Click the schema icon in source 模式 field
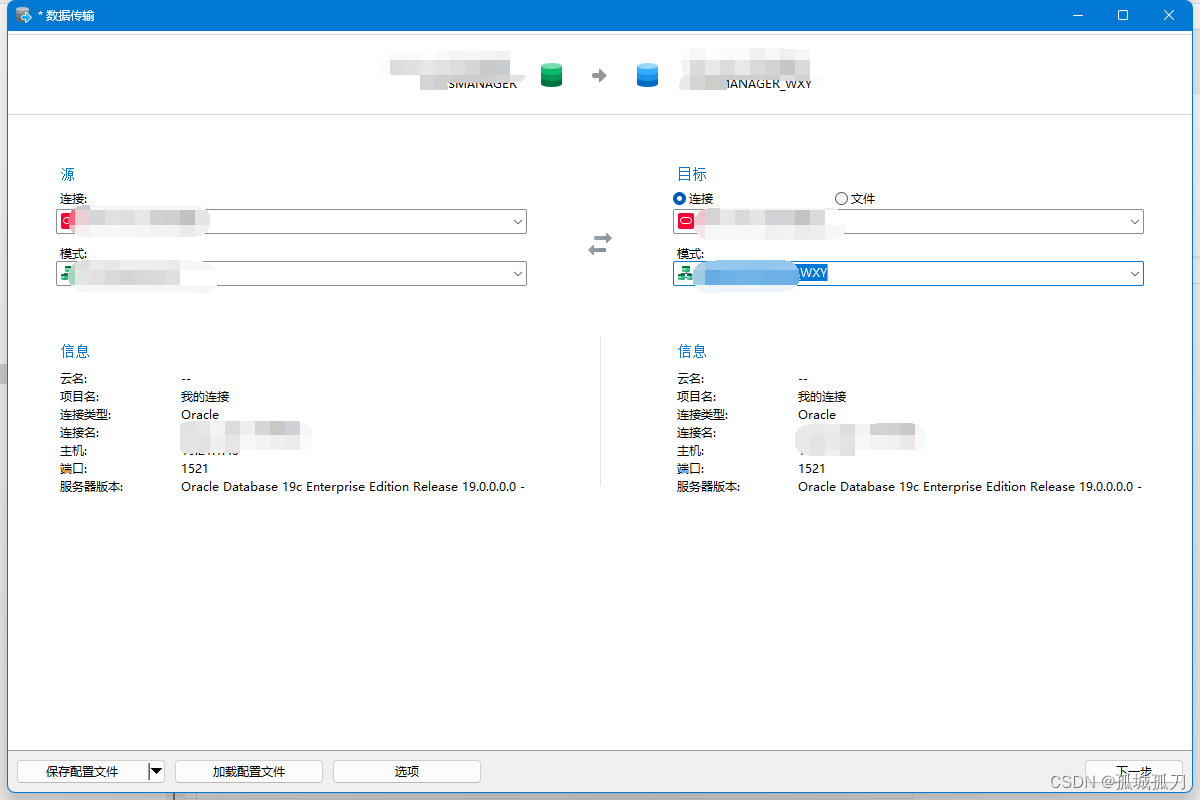Screen dimensions: 1200x800 pyautogui.click(x=65, y=273)
